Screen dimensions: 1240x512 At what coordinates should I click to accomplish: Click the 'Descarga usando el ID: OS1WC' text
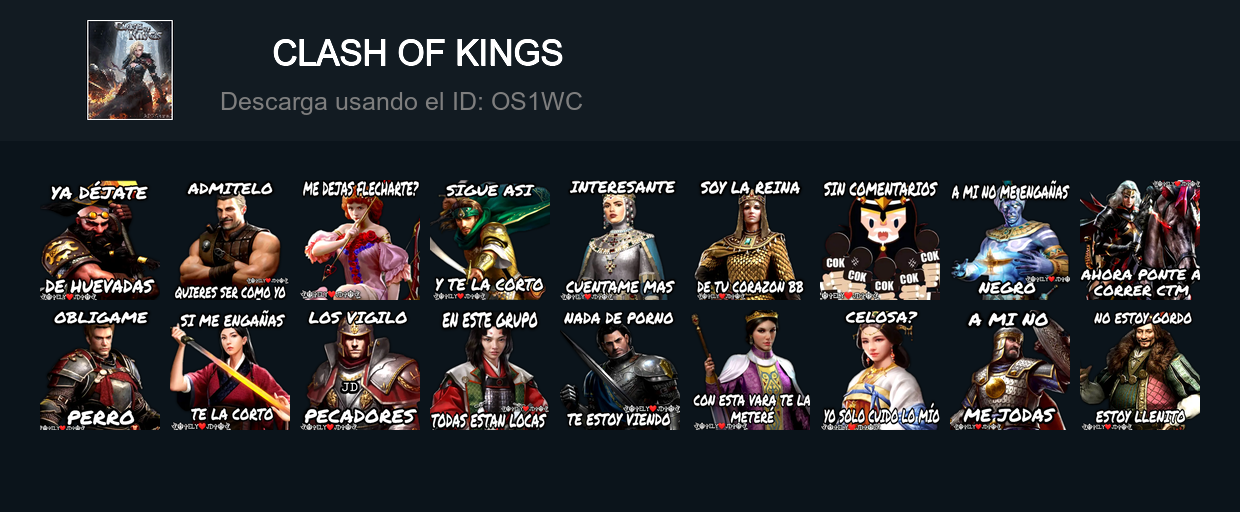click(x=401, y=102)
